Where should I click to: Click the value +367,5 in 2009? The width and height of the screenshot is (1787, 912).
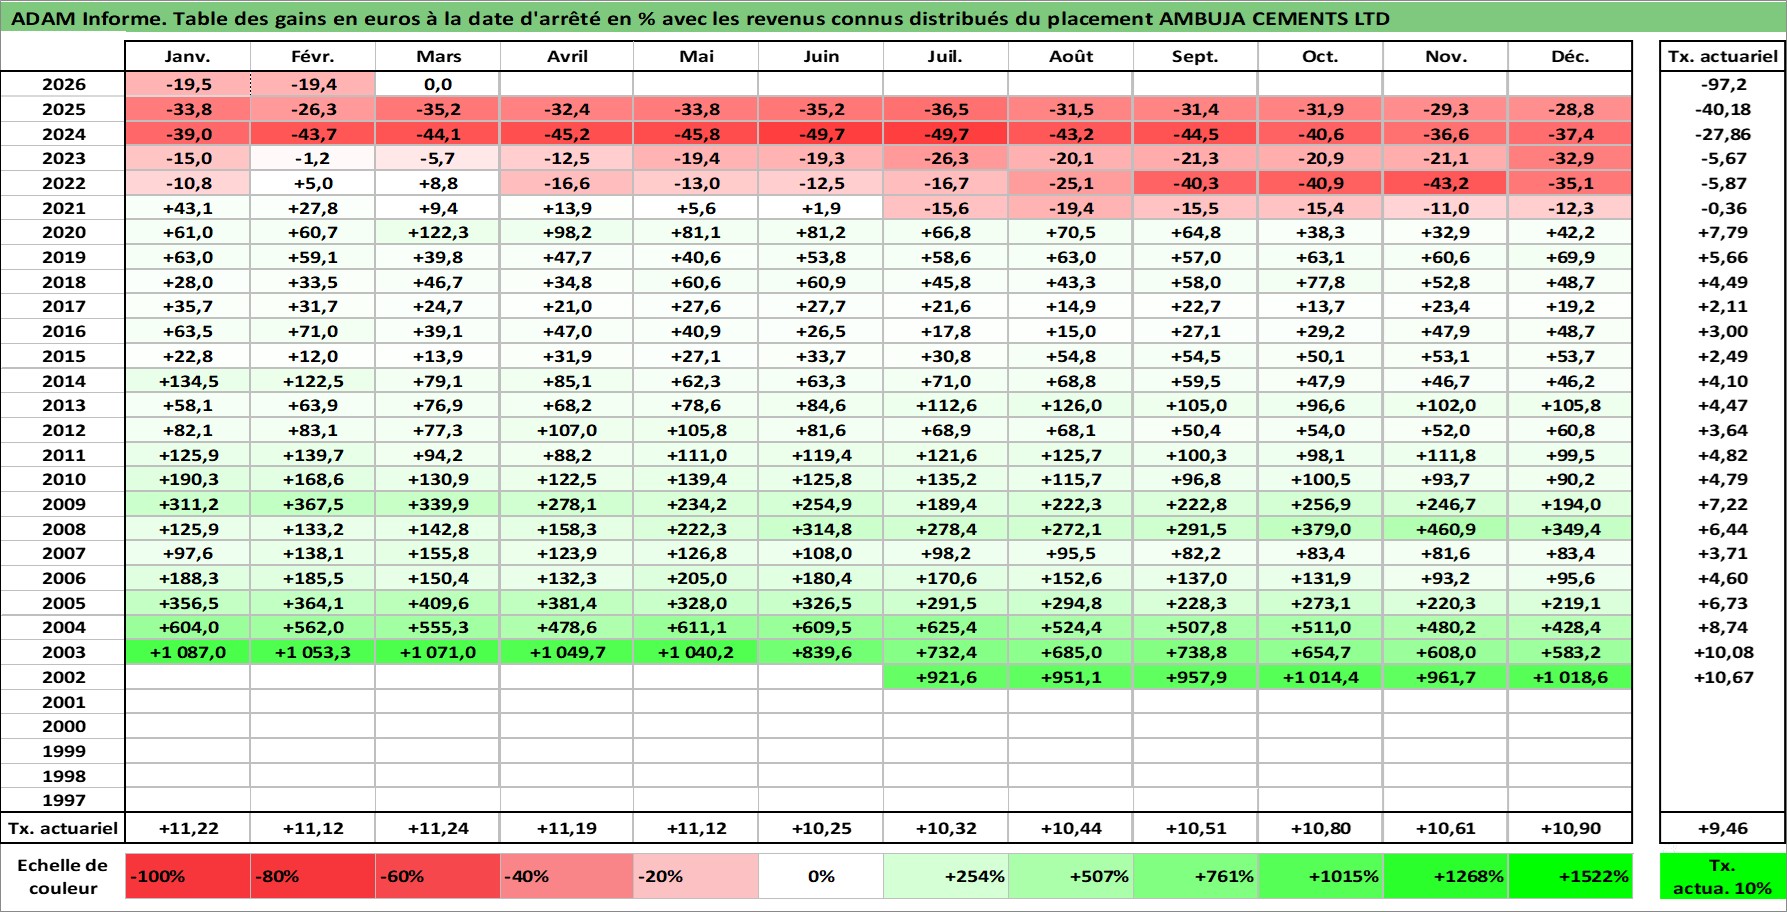click(313, 504)
